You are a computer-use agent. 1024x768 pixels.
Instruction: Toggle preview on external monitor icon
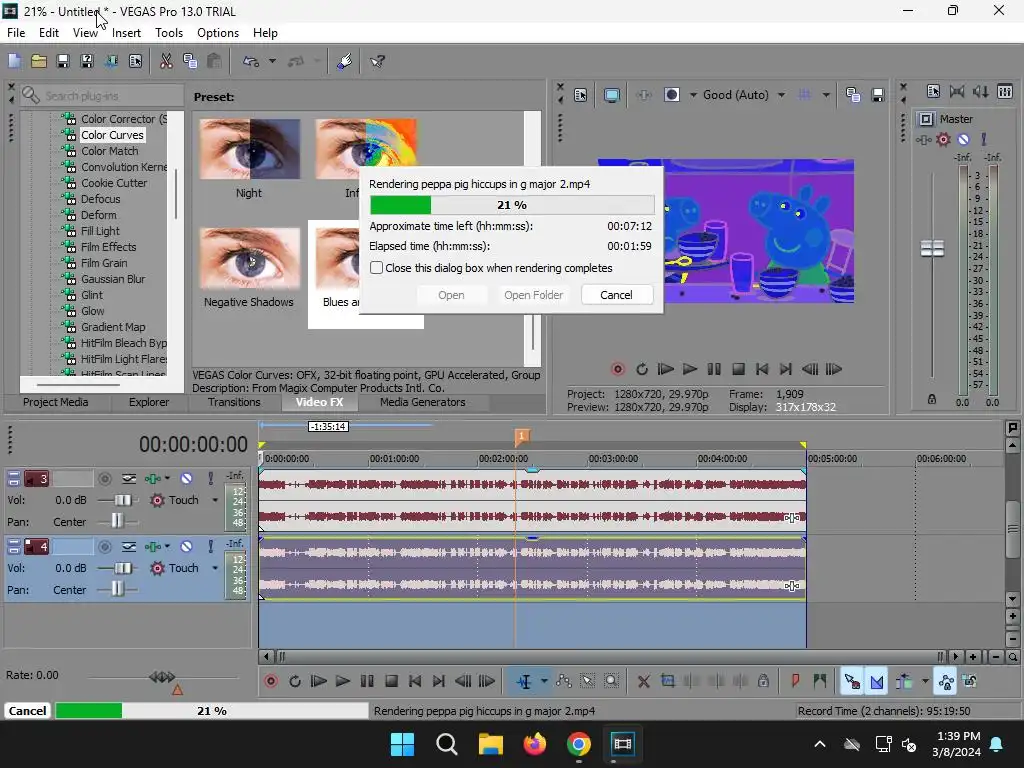pos(612,95)
